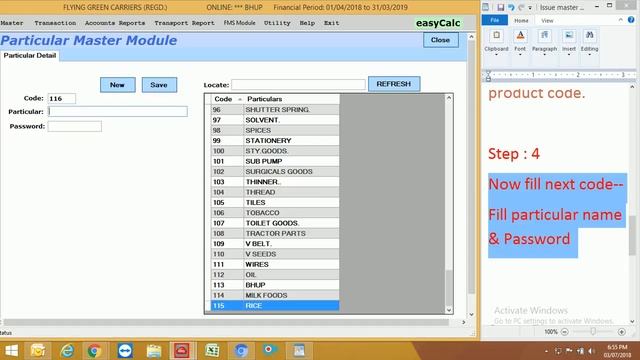
Task: Click the WordPad zoom in plus button
Action: pos(622,332)
